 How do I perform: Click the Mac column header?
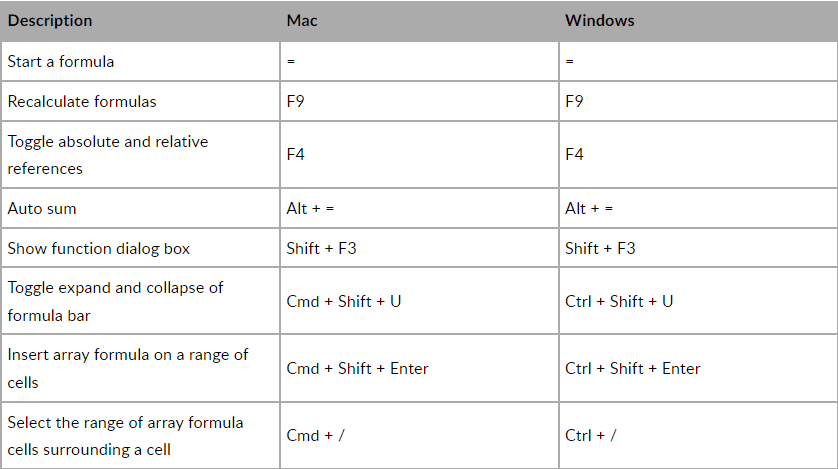302,20
